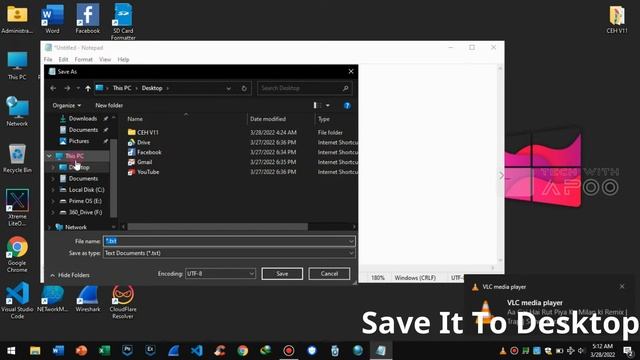
Task: Open Notepad's View menu
Action: point(105,60)
